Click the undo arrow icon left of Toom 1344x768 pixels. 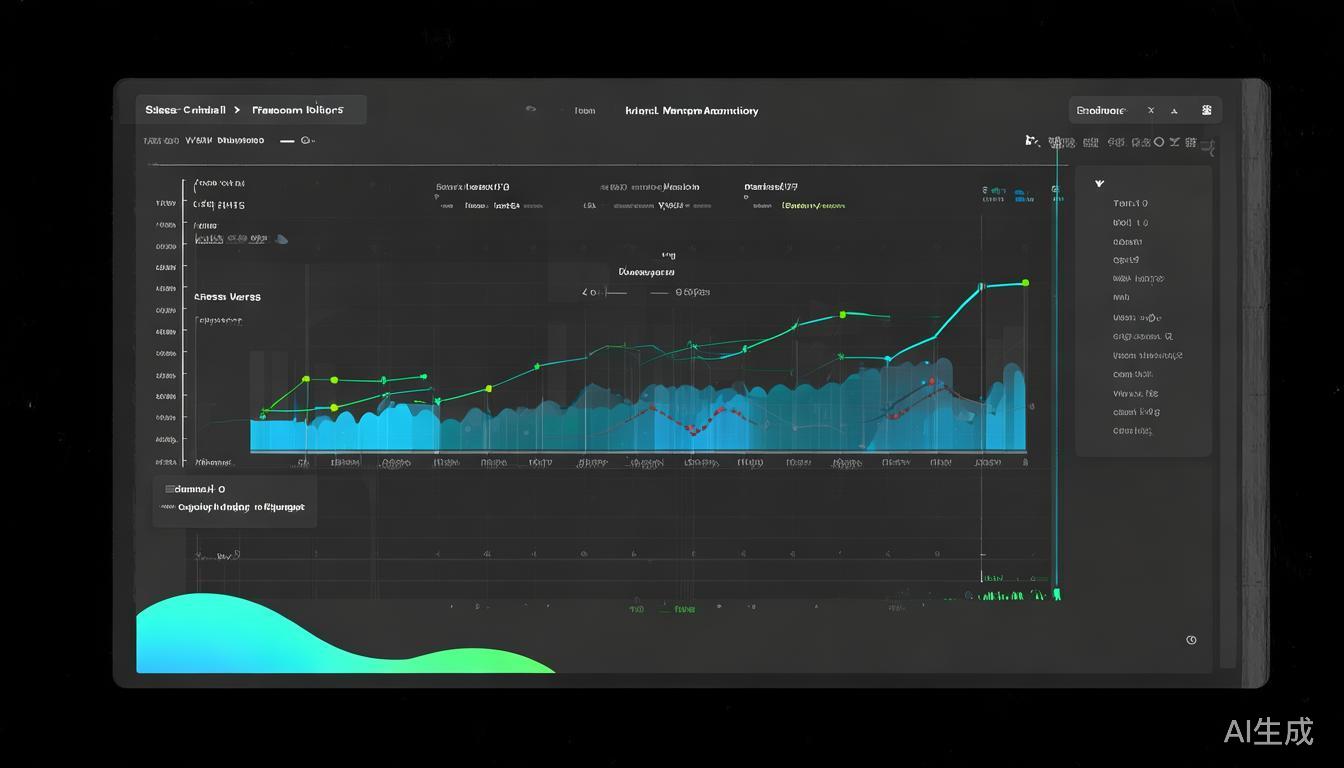[x=530, y=110]
